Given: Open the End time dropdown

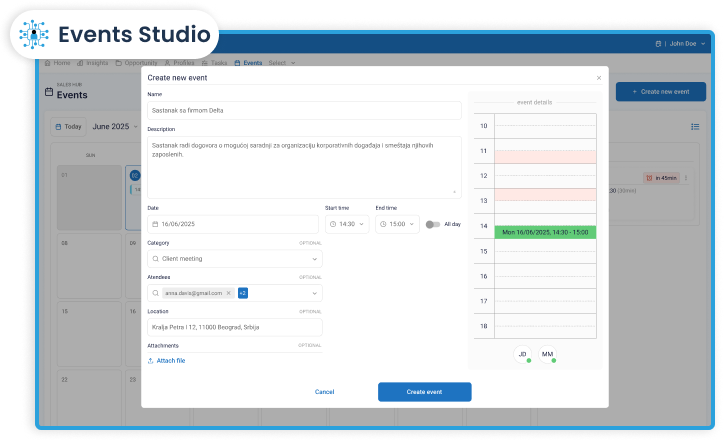Looking at the screenshot, I should pyautogui.click(x=397, y=224).
